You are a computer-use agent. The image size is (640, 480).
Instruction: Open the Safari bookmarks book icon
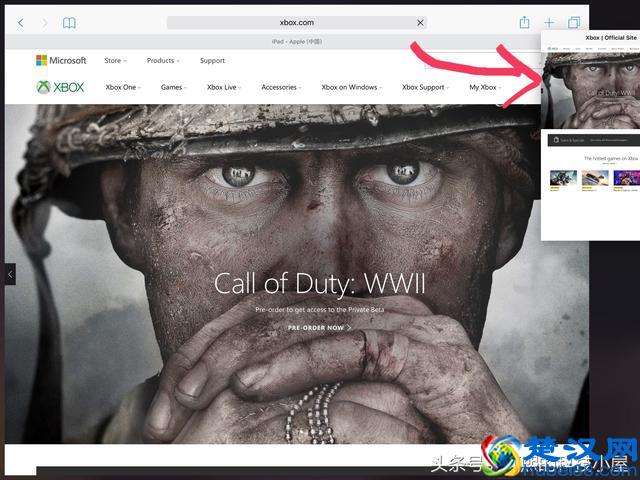(x=69, y=22)
